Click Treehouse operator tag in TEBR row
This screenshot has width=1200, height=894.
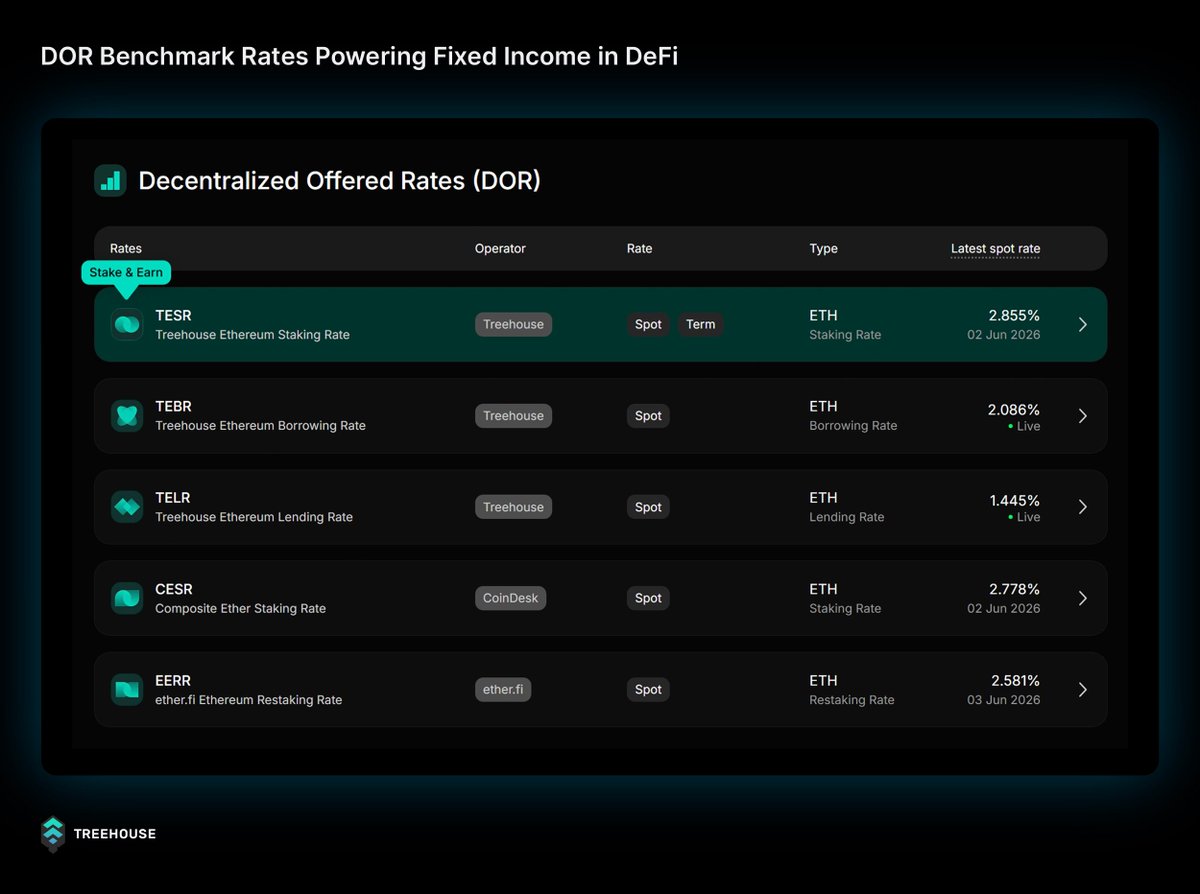pos(513,416)
